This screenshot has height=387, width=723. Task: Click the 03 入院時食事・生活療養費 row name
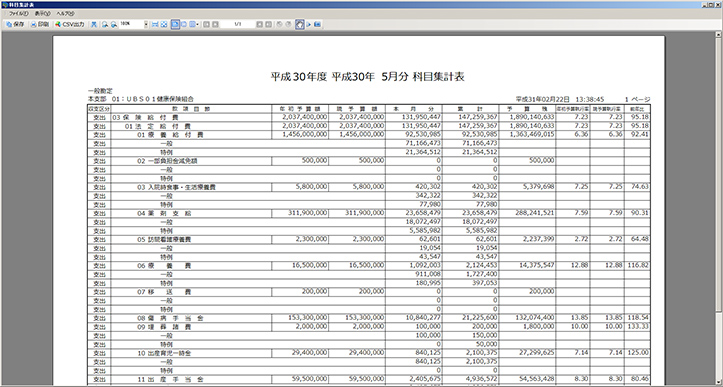177,187
